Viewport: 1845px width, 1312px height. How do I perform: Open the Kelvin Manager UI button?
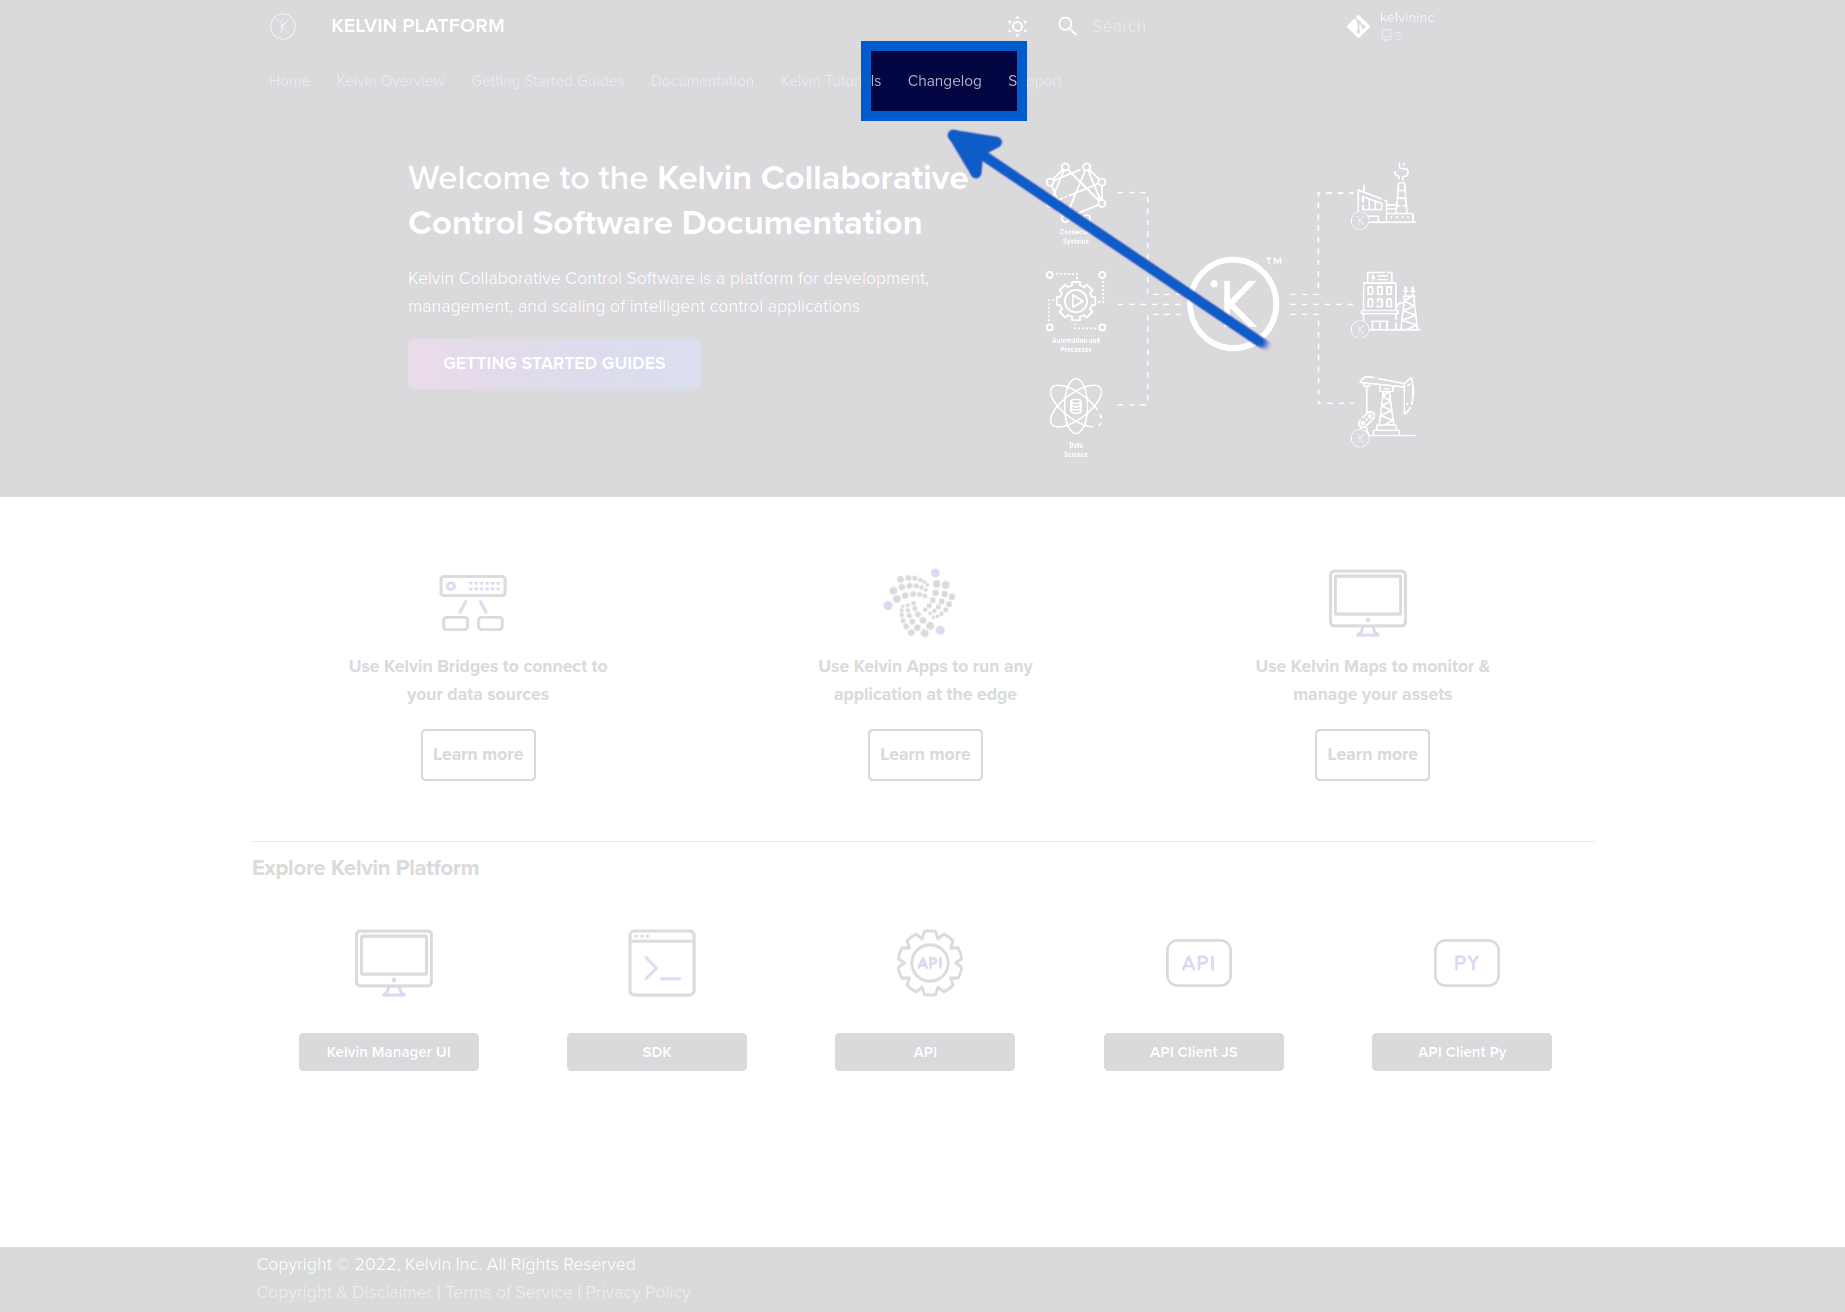(389, 1052)
